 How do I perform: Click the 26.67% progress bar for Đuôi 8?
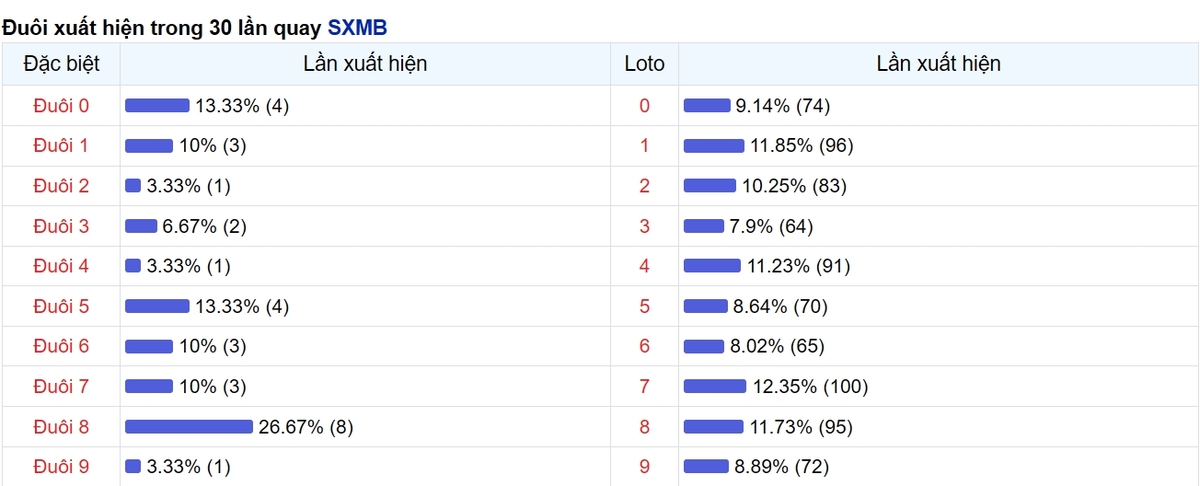(189, 427)
